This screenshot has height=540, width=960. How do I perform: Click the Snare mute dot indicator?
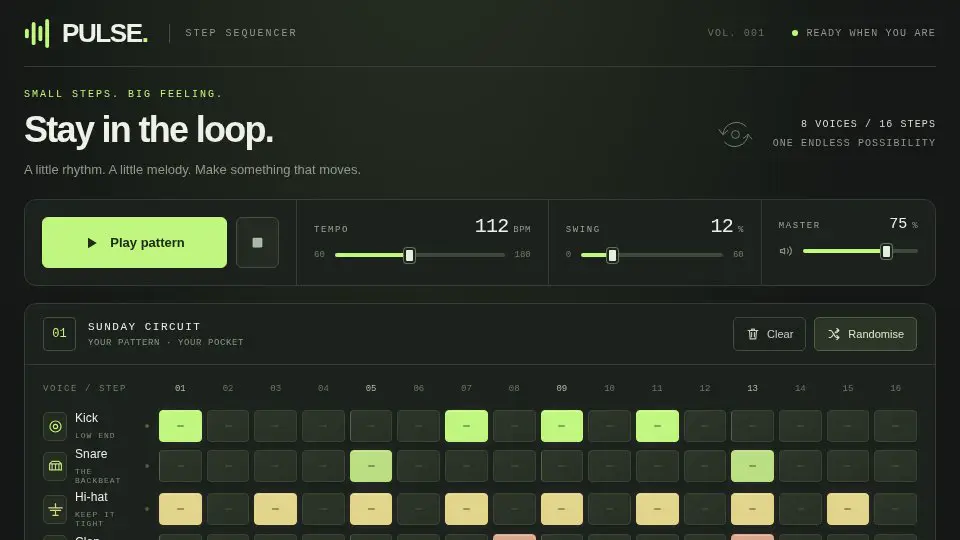click(x=147, y=466)
